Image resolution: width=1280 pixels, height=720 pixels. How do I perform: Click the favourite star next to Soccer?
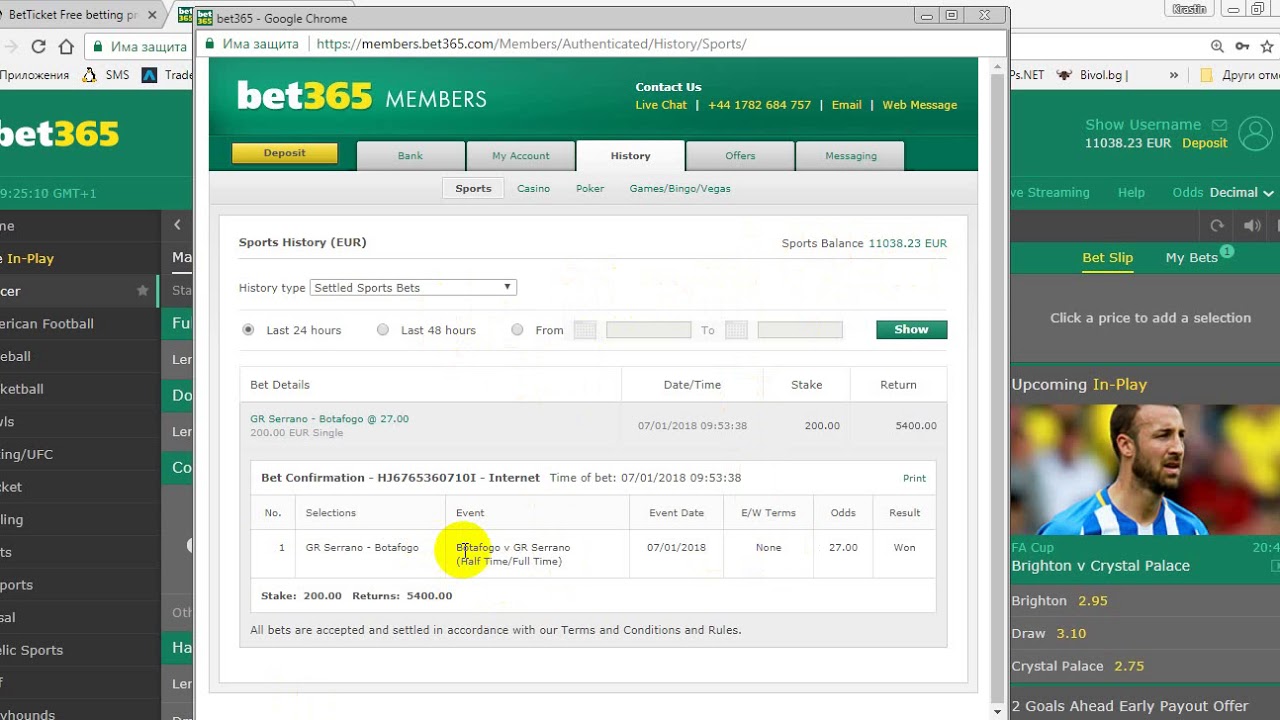[142, 291]
